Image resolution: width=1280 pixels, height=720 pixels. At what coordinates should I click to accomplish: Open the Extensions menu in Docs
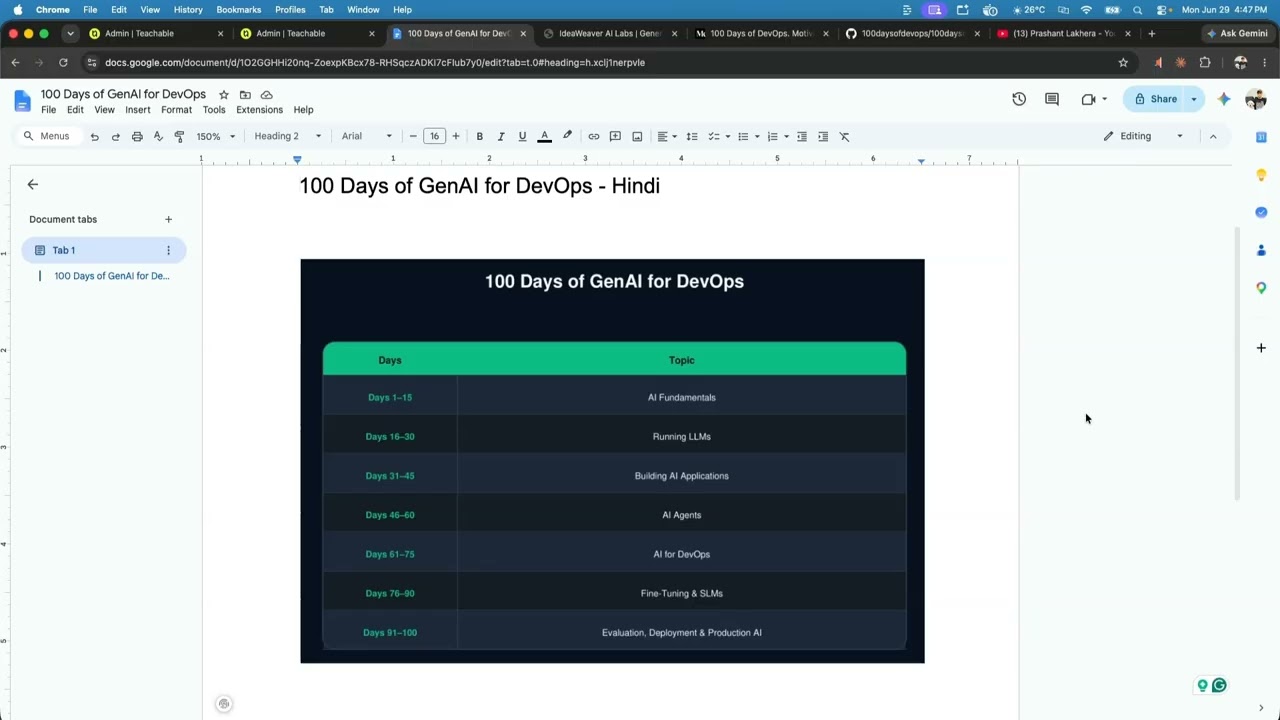pyautogui.click(x=259, y=110)
